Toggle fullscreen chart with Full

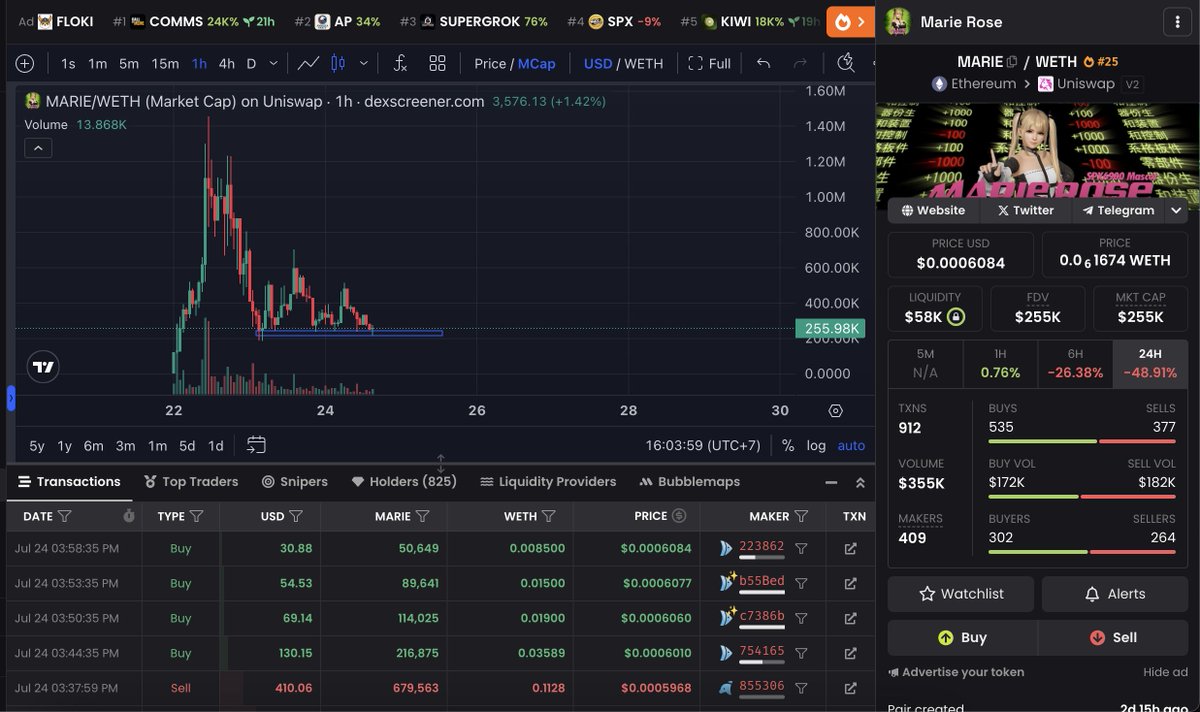click(x=710, y=63)
